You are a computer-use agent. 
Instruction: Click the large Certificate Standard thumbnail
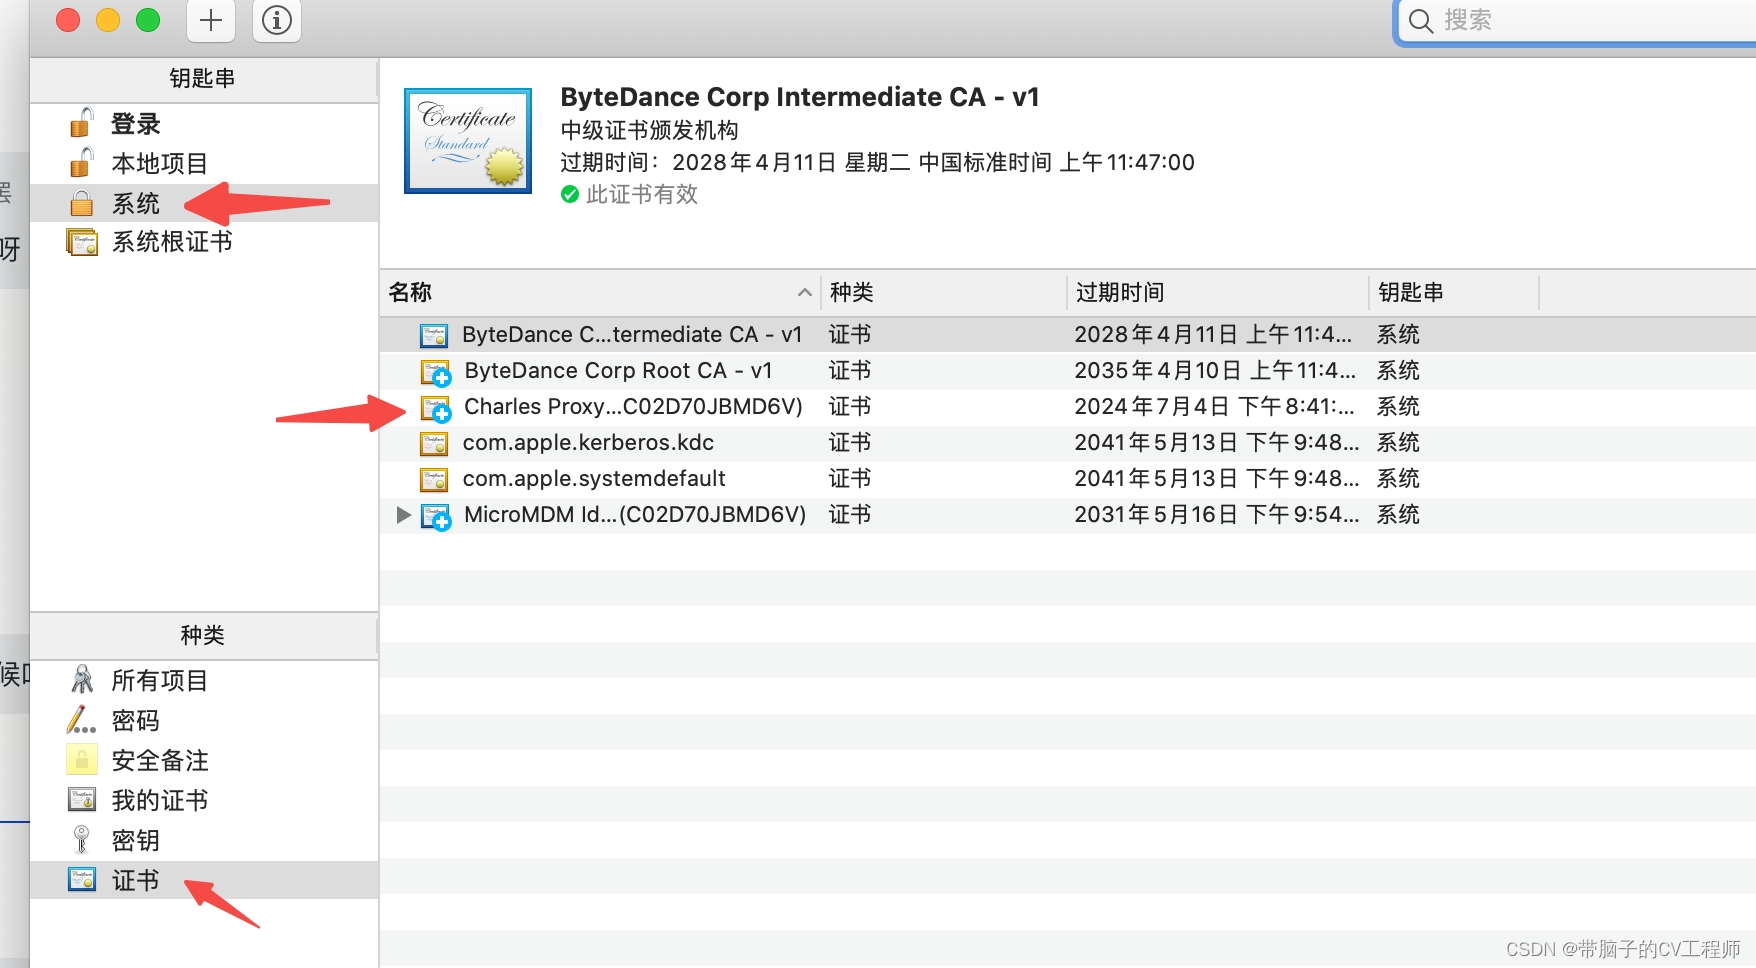click(x=468, y=141)
